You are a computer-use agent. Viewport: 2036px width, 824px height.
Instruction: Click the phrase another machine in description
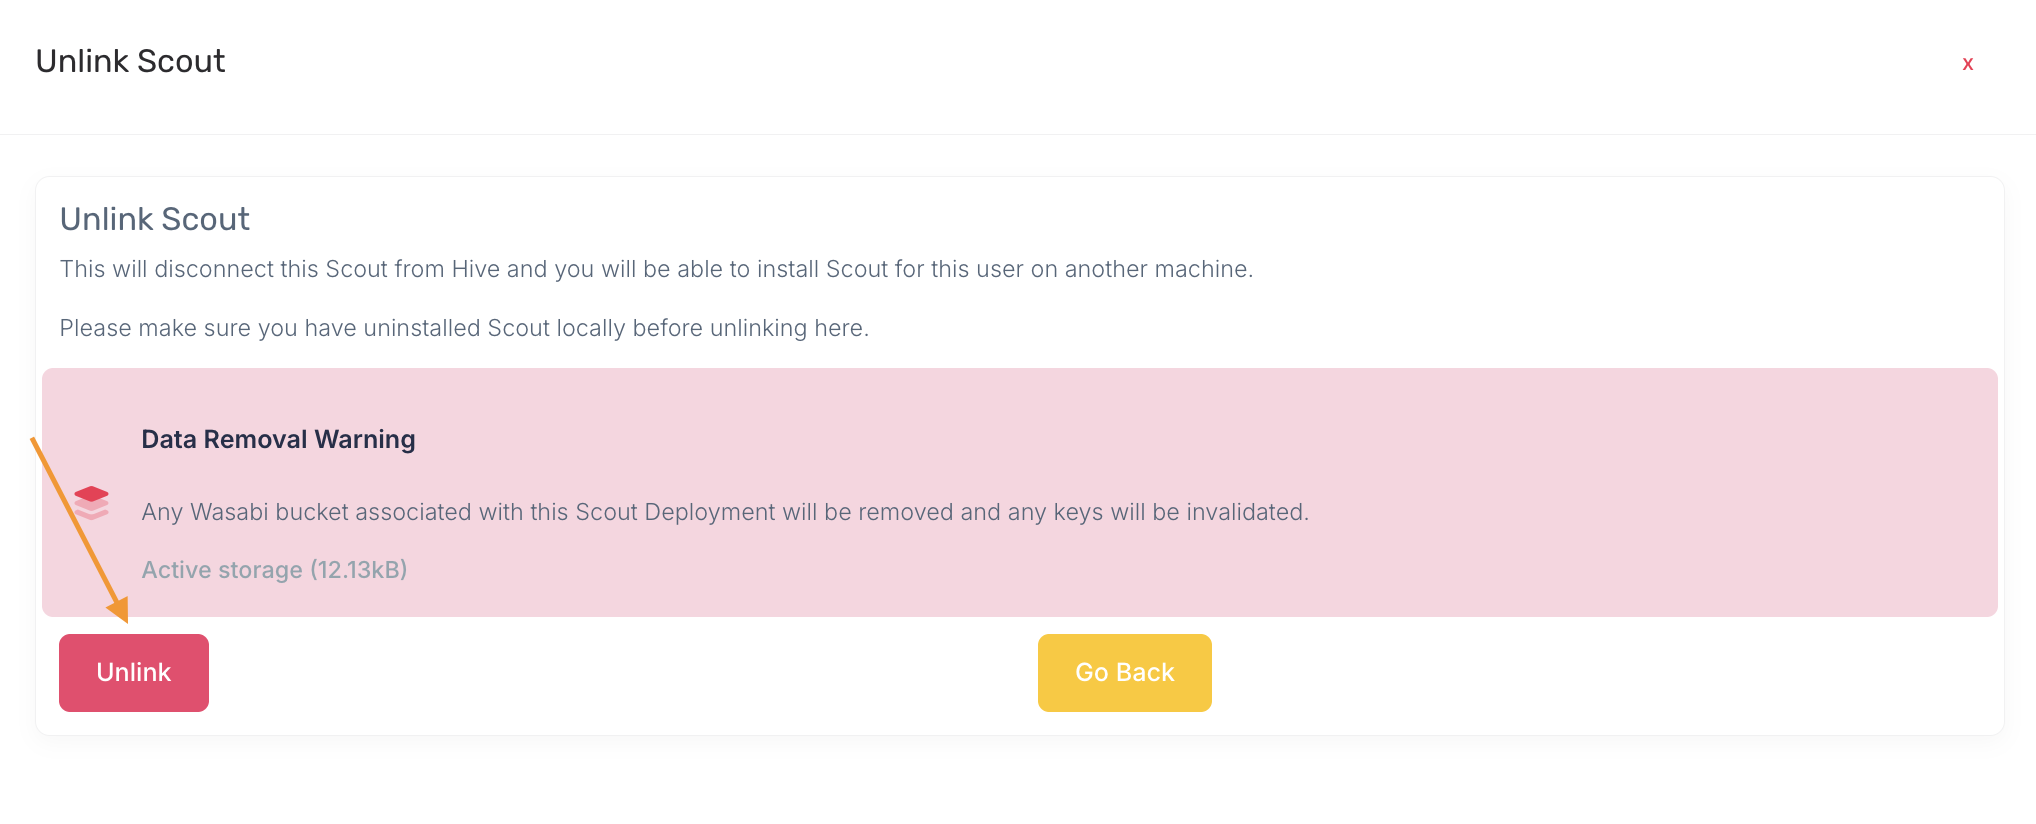click(1156, 269)
